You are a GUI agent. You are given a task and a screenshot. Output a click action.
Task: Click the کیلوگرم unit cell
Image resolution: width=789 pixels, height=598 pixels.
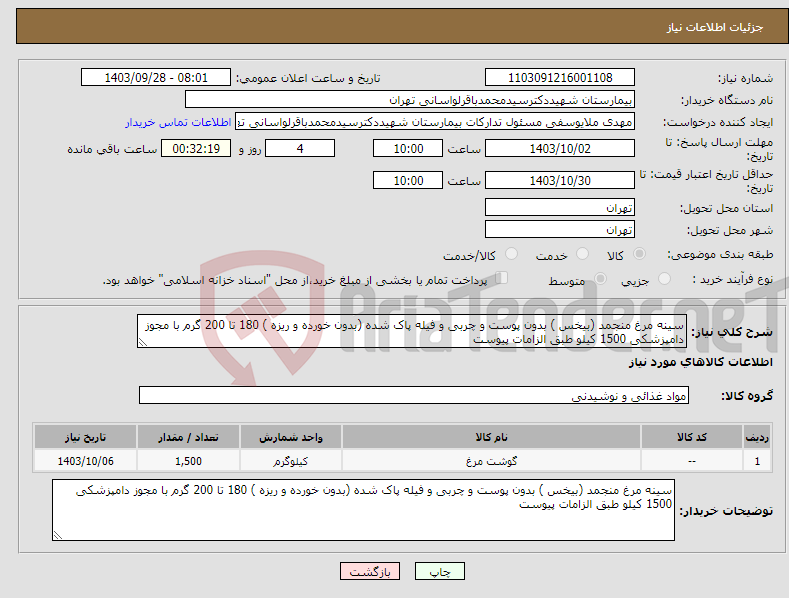pyautogui.click(x=290, y=461)
